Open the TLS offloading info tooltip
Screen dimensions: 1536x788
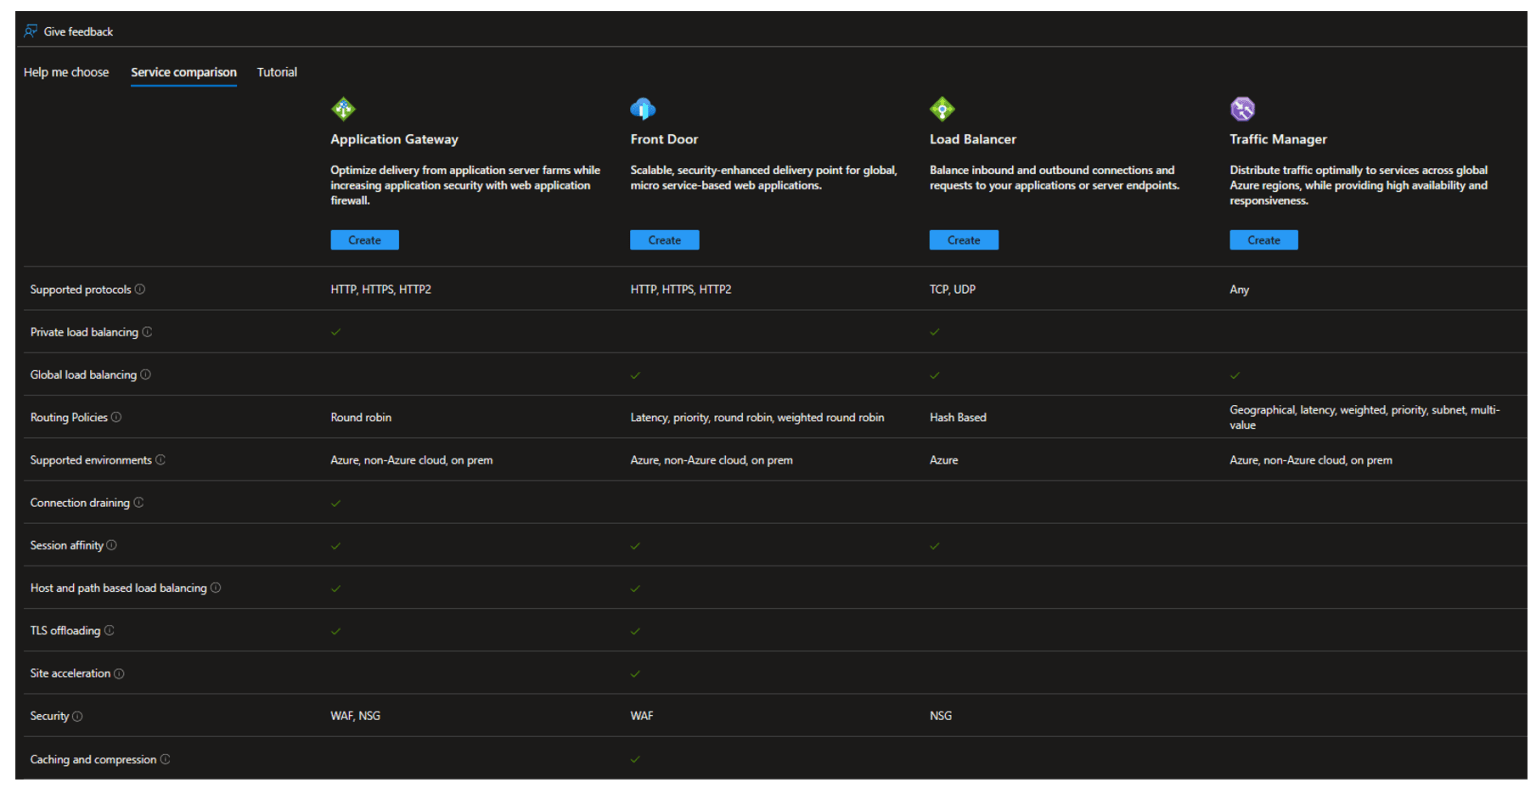pos(111,630)
